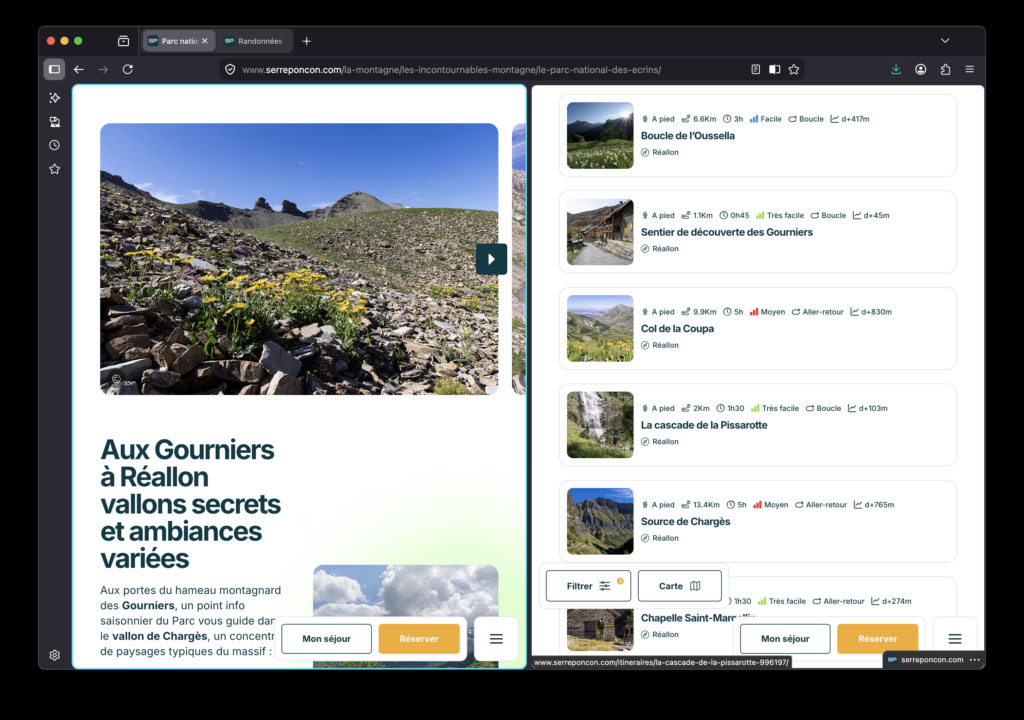Close the Parc national tab
This screenshot has height=720, width=1024.
[x=205, y=41]
